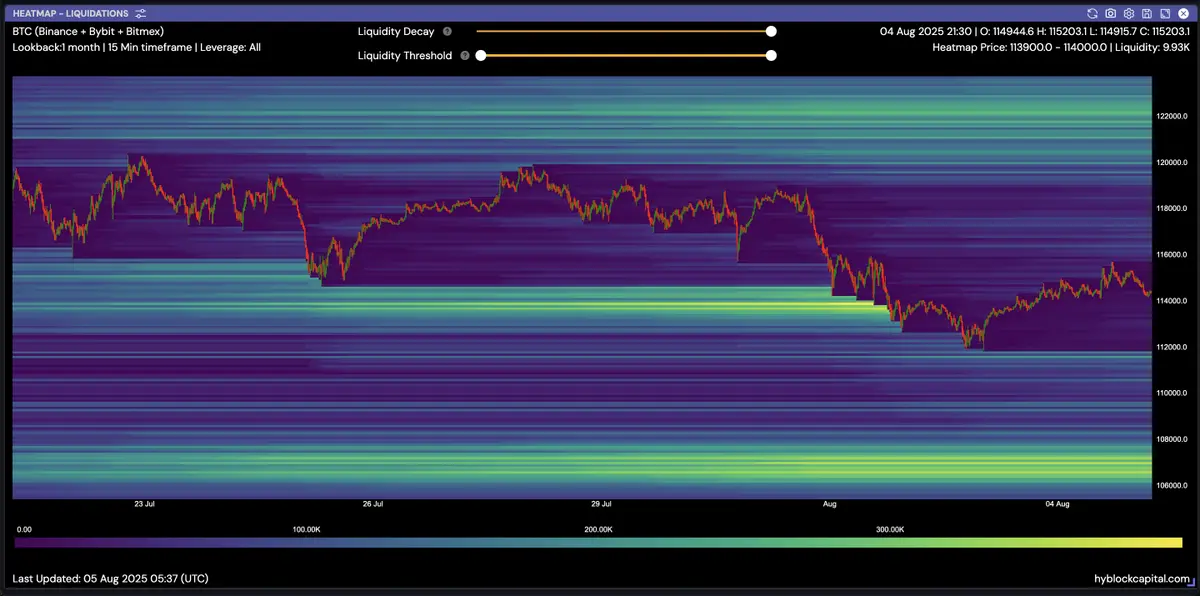Click the Liquidity Decay label
The width and height of the screenshot is (1200, 596).
(x=396, y=31)
